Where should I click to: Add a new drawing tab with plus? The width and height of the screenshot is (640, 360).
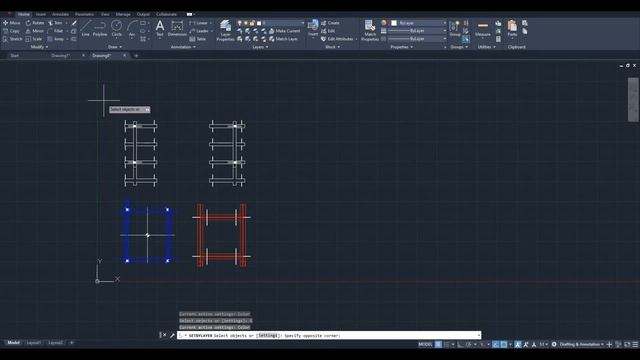click(x=136, y=56)
